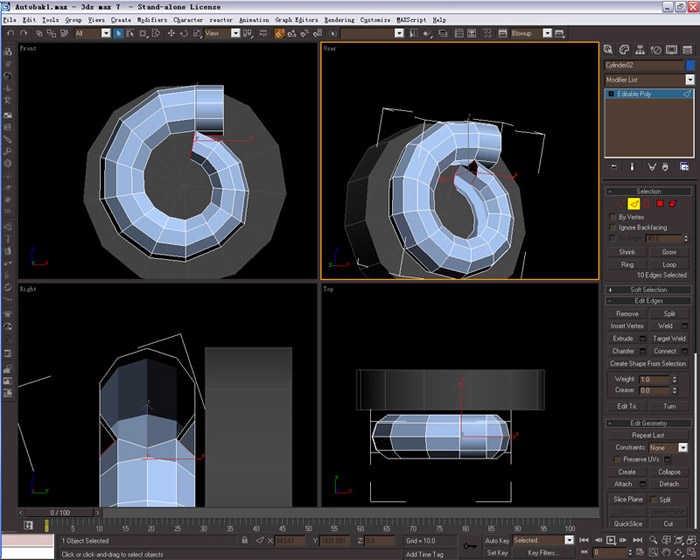Click the Undo arrow in the main toolbar
The height and width of the screenshot is (560, 700).
[11, 33]
